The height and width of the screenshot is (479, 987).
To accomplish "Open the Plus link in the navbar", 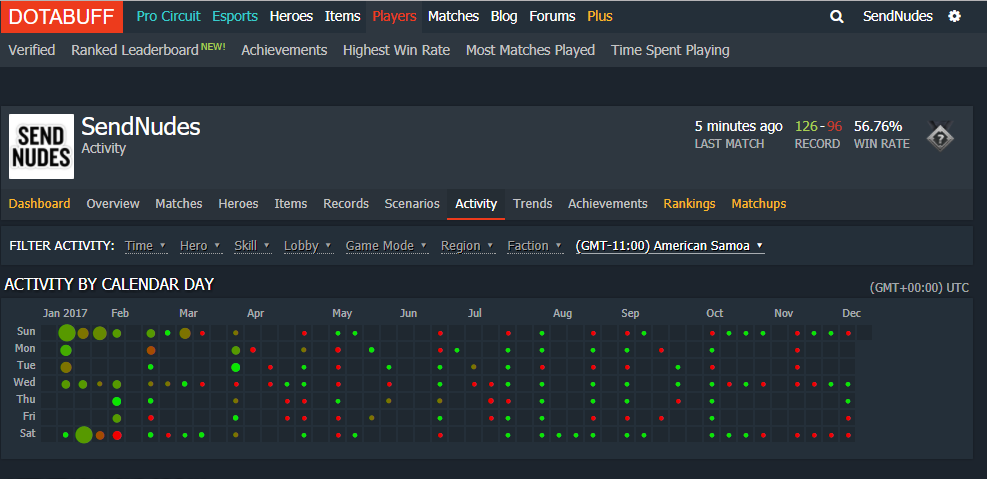I will (x=600, y=16).
